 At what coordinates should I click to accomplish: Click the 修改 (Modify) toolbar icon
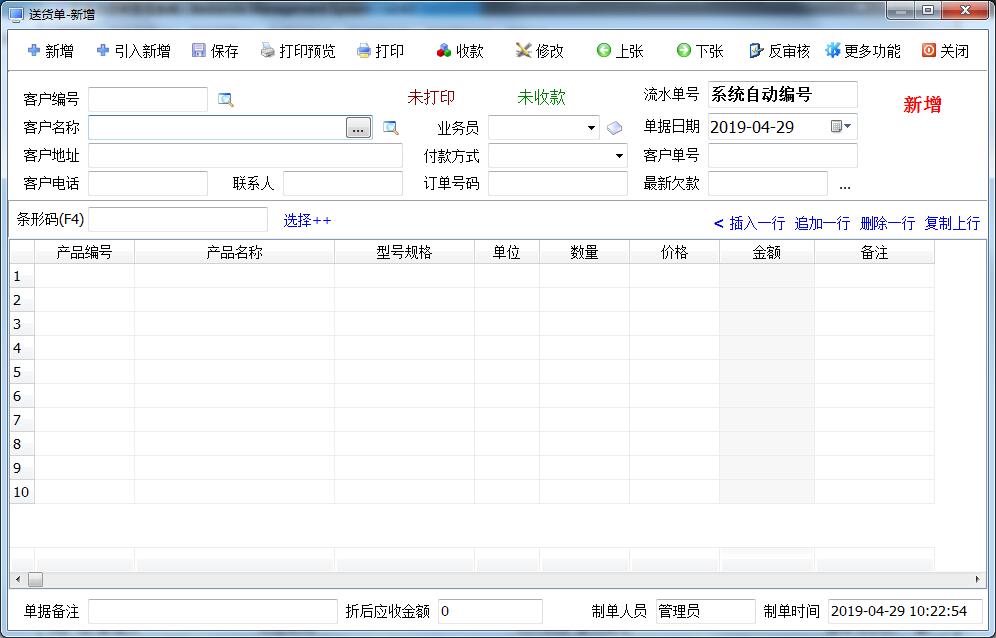coord(523,51)
